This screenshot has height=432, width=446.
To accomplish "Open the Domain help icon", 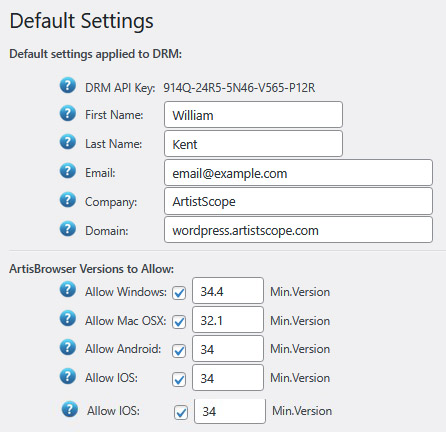I will point(68,229).
